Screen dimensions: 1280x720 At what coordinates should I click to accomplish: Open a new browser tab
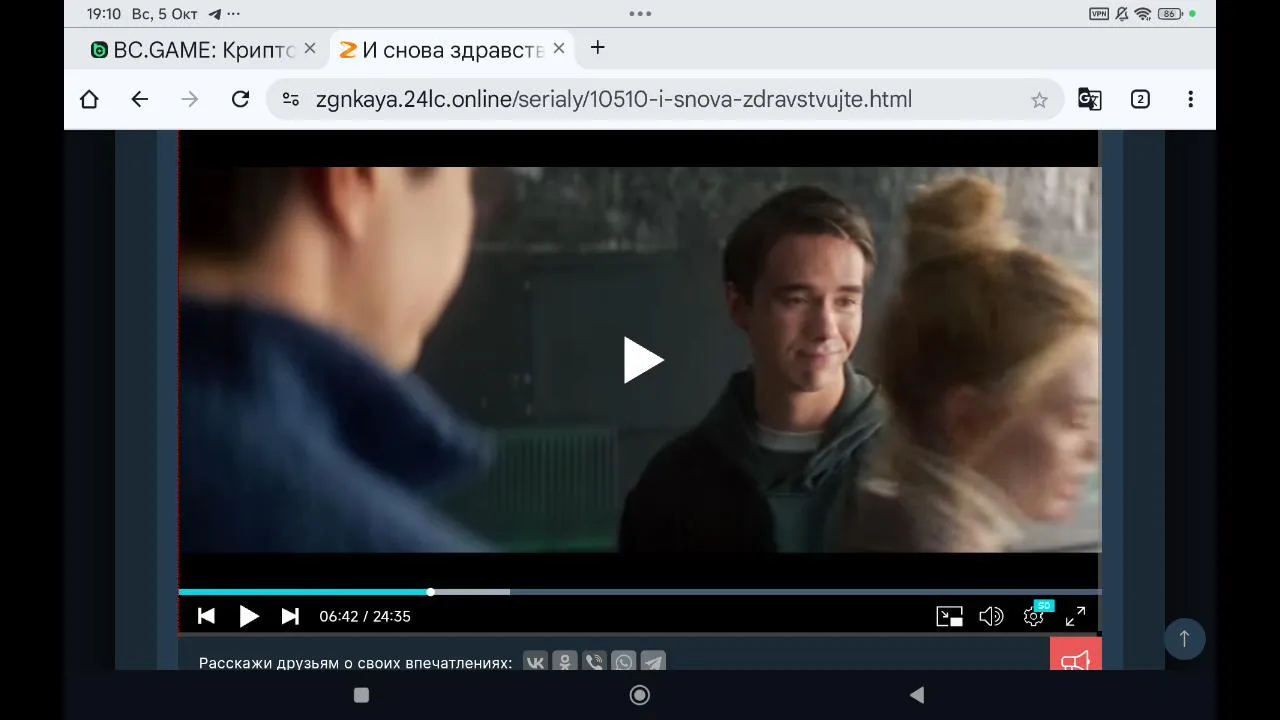tap(598, 48)
